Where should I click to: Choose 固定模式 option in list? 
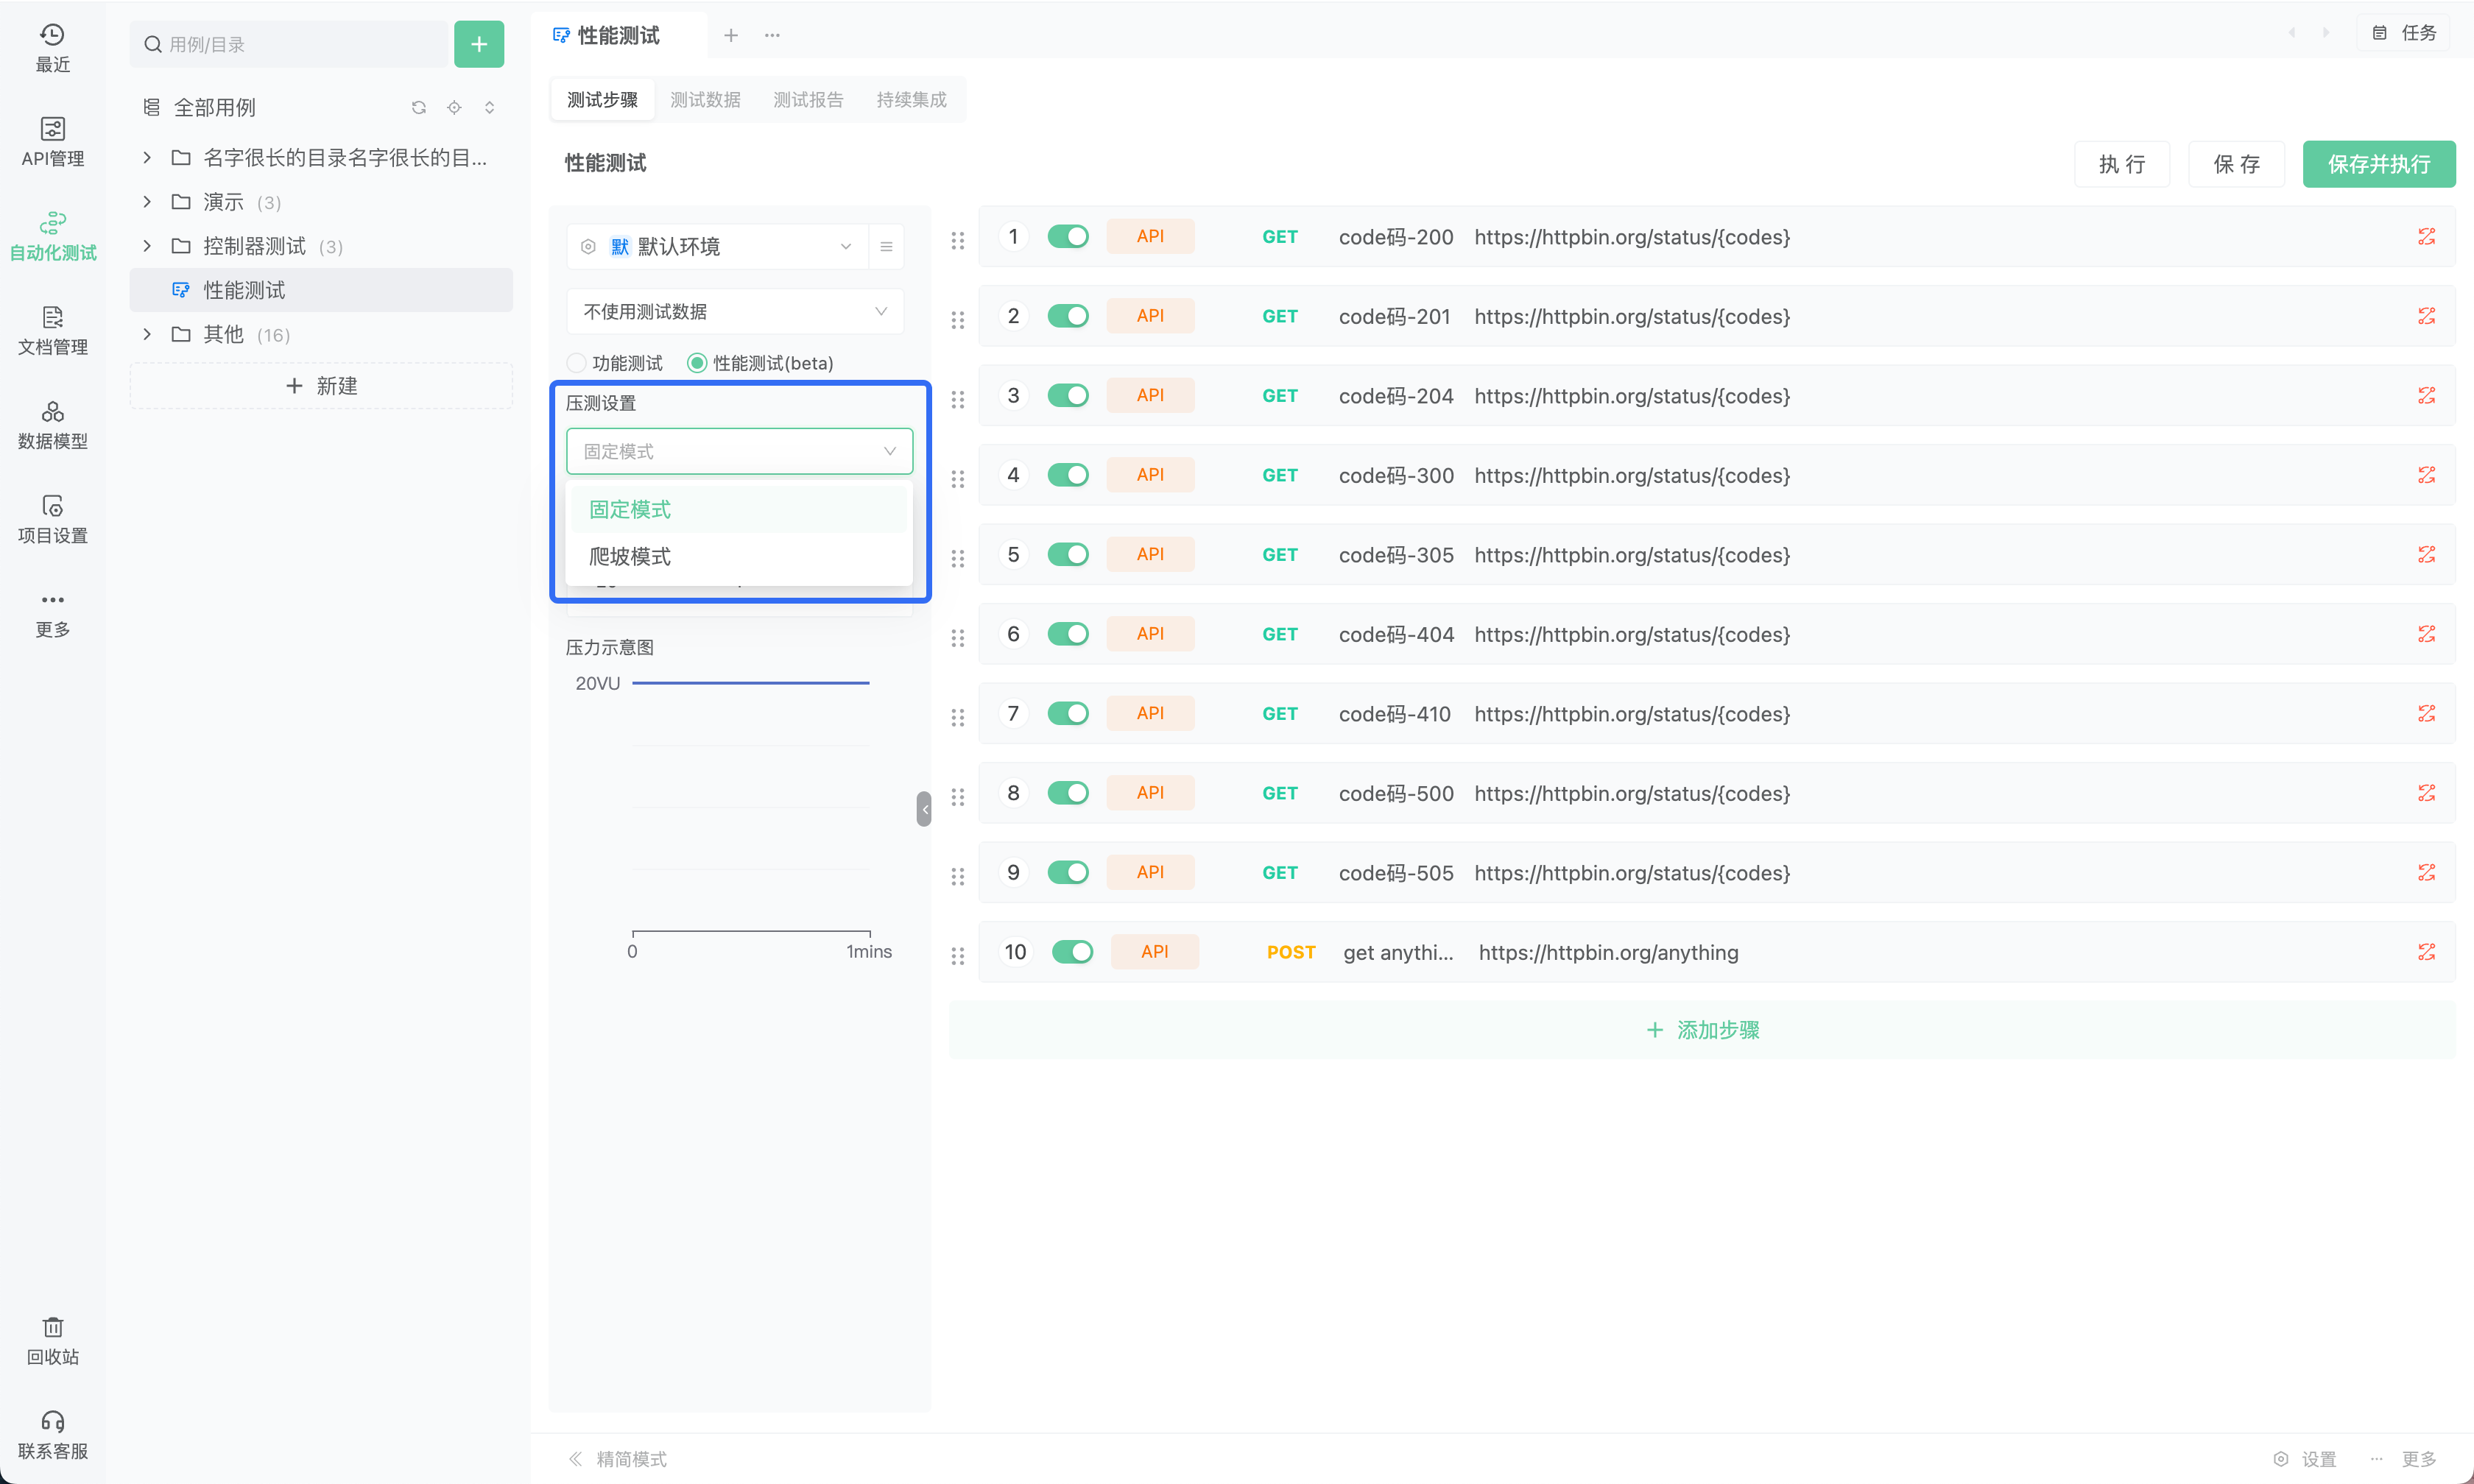[739, 509]
